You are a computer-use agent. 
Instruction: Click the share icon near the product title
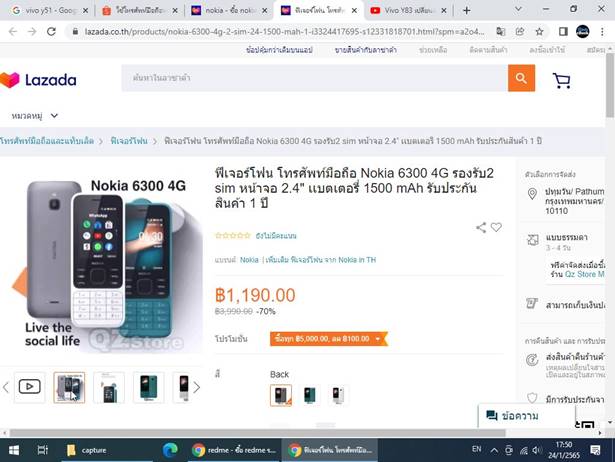point(481,227)
